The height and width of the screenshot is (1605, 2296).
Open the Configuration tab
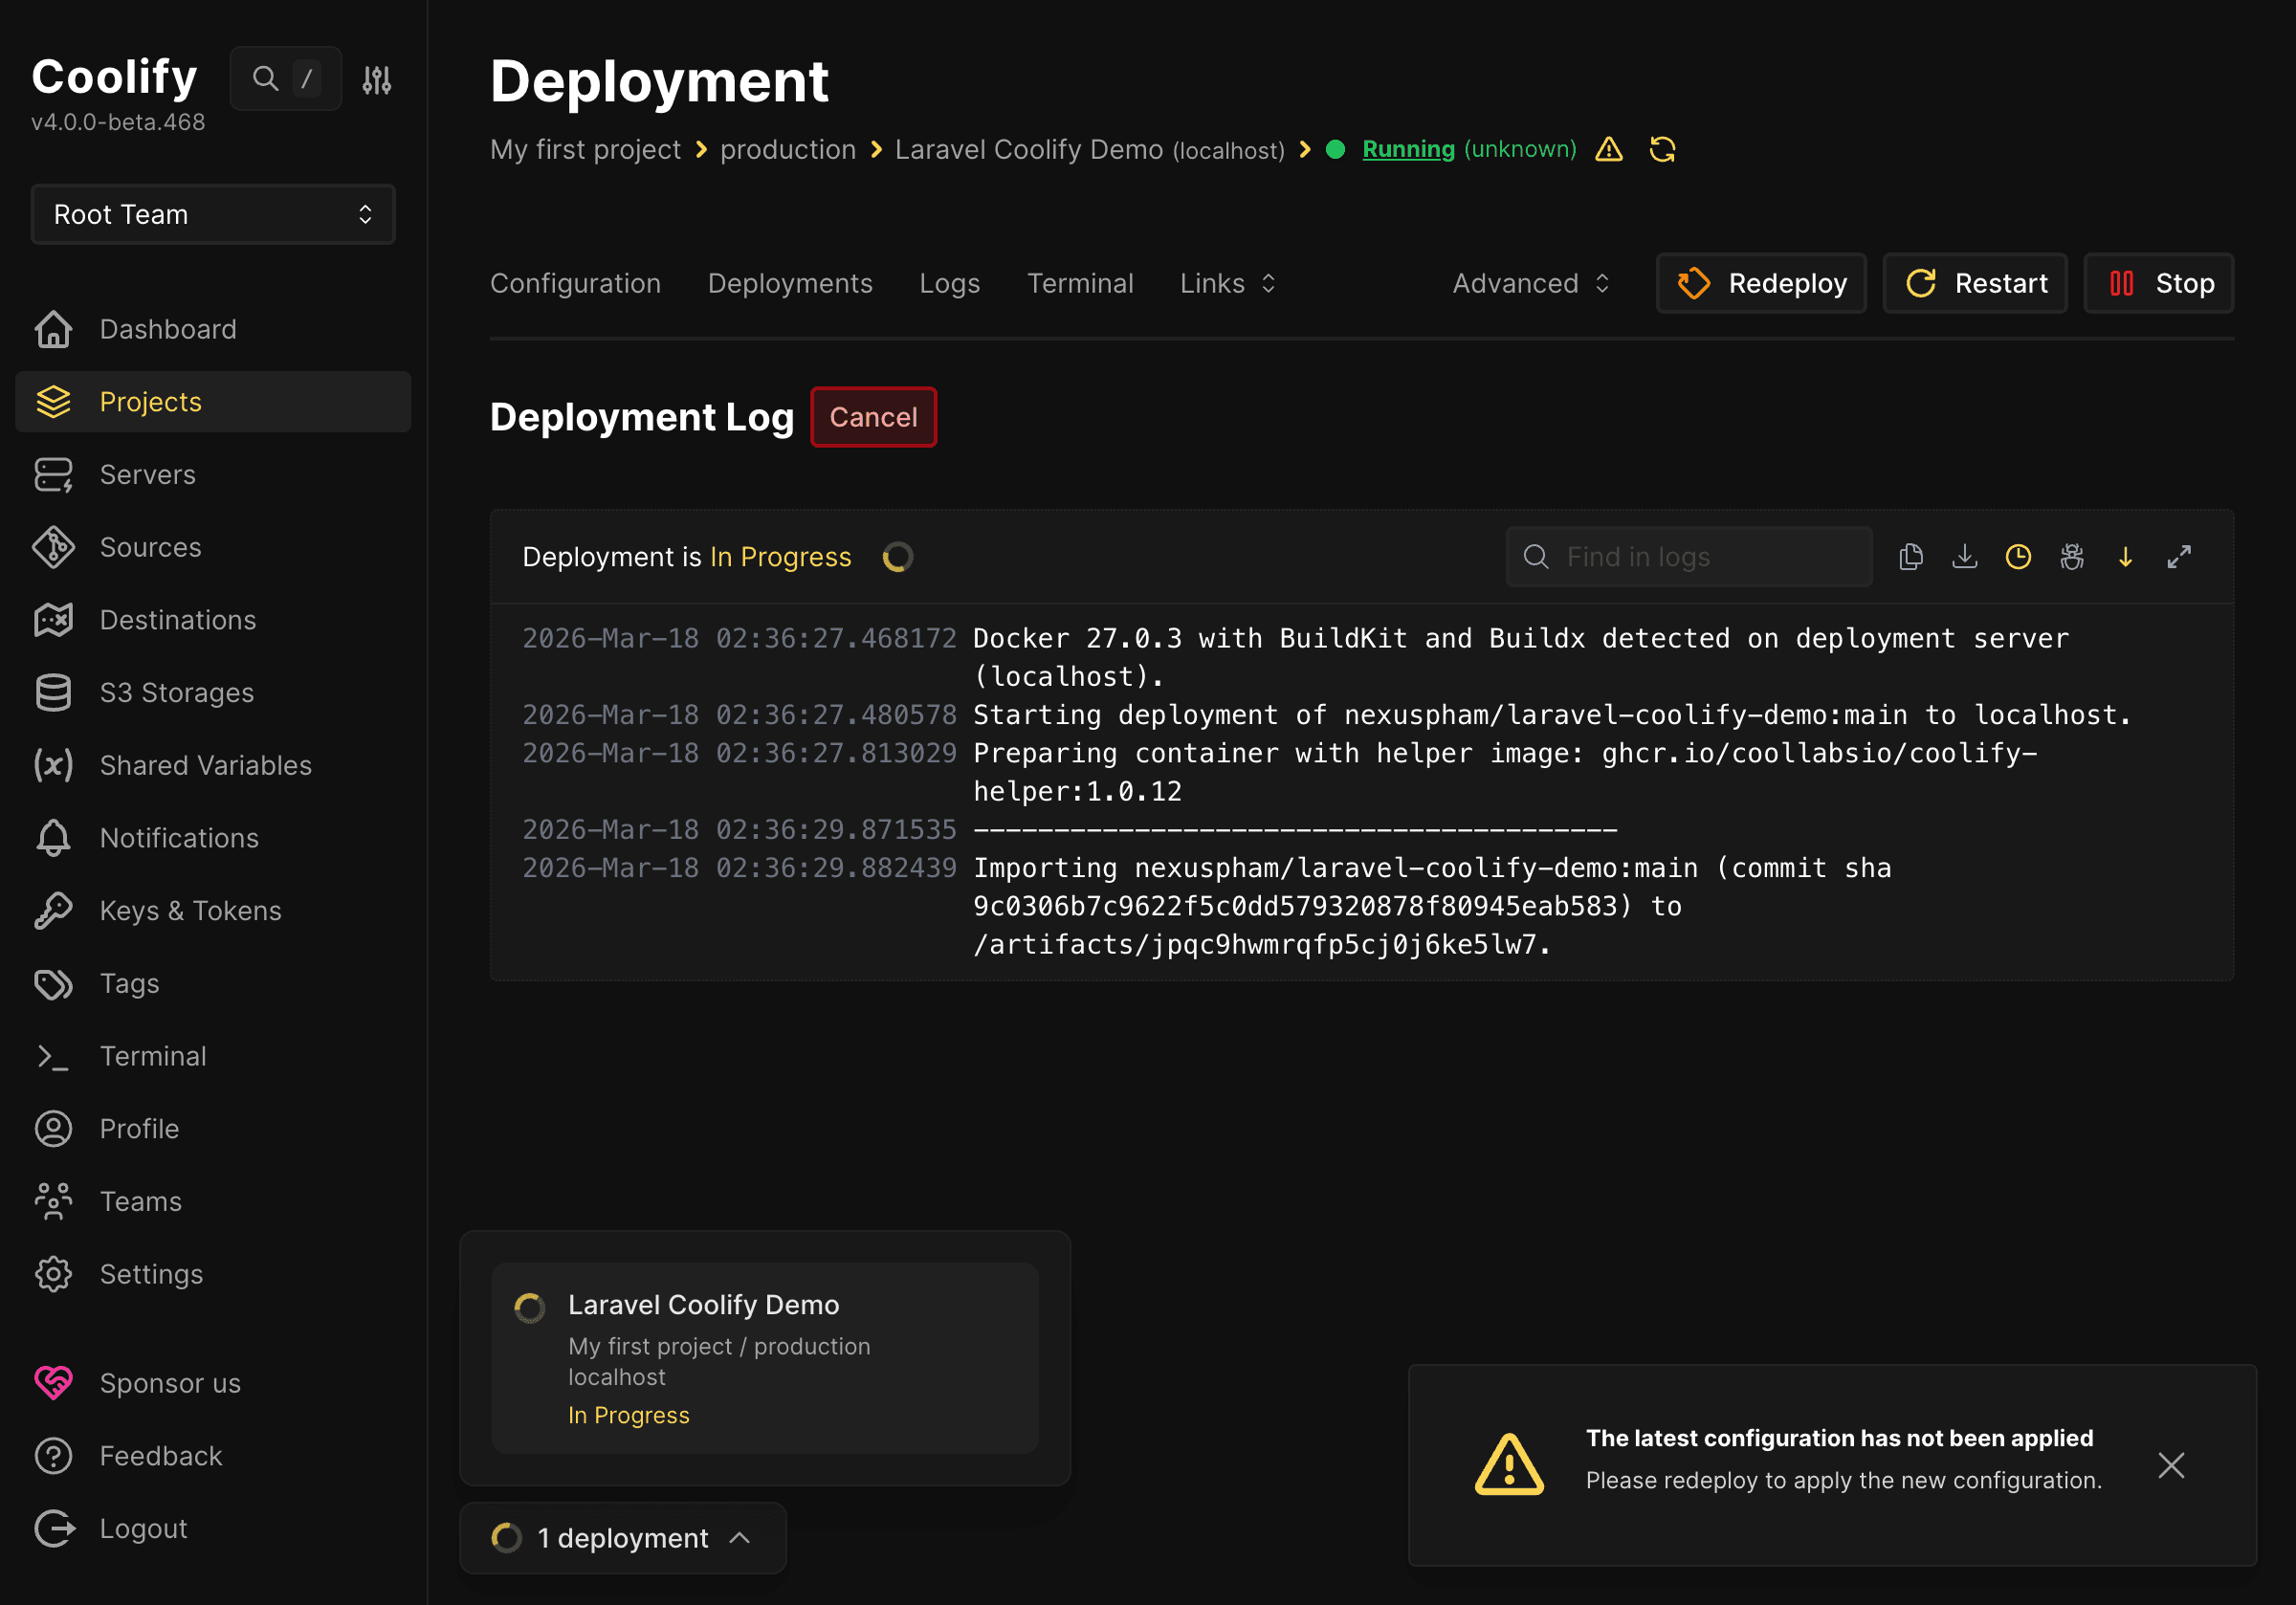pos(575,283)
